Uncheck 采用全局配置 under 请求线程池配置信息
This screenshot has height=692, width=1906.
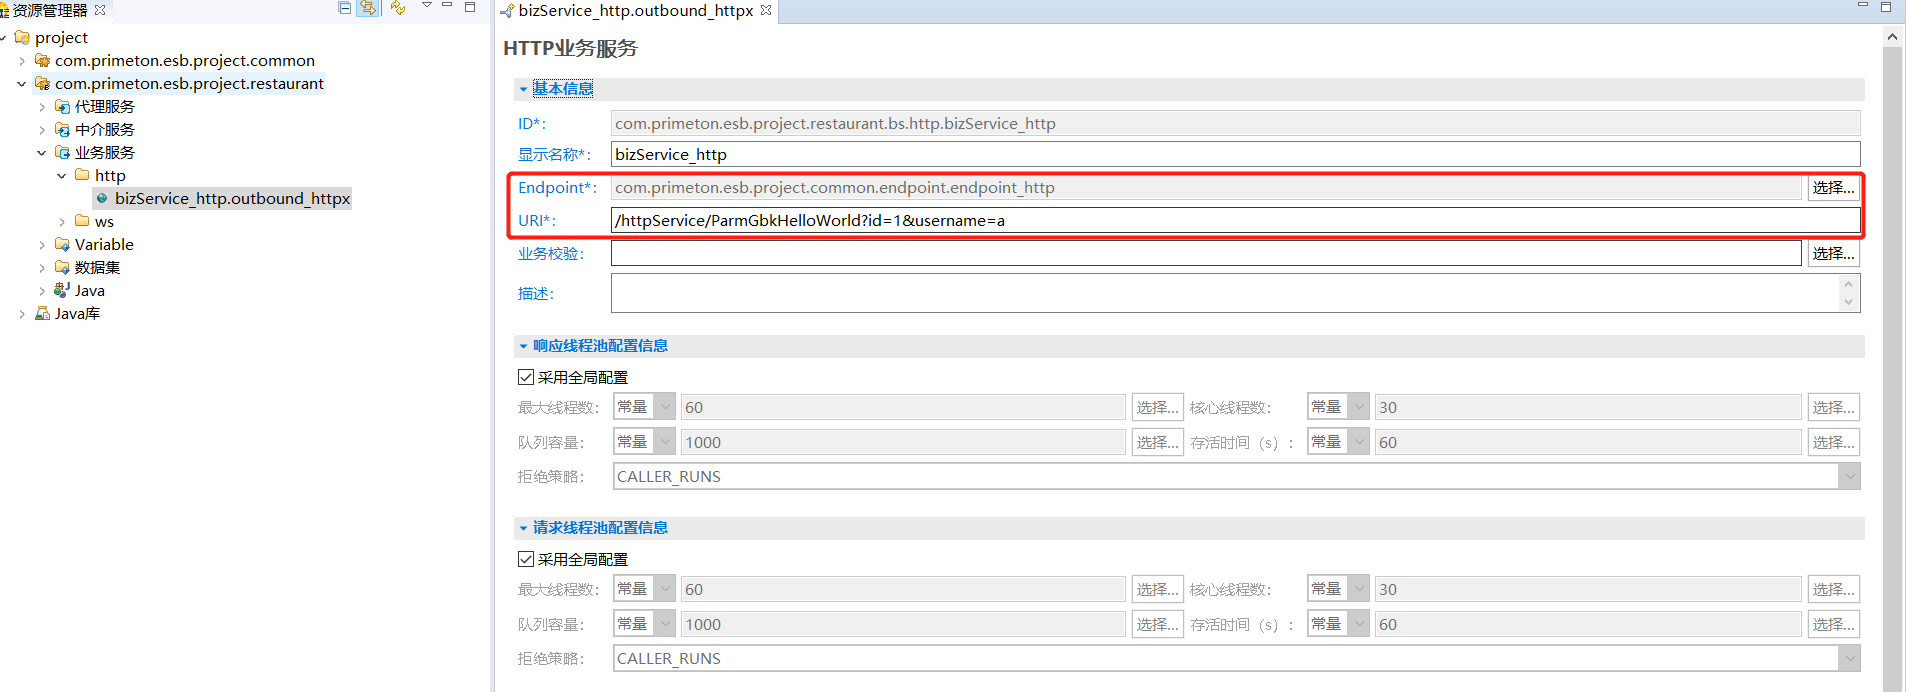pyautogui.click(x=526, y=559)
